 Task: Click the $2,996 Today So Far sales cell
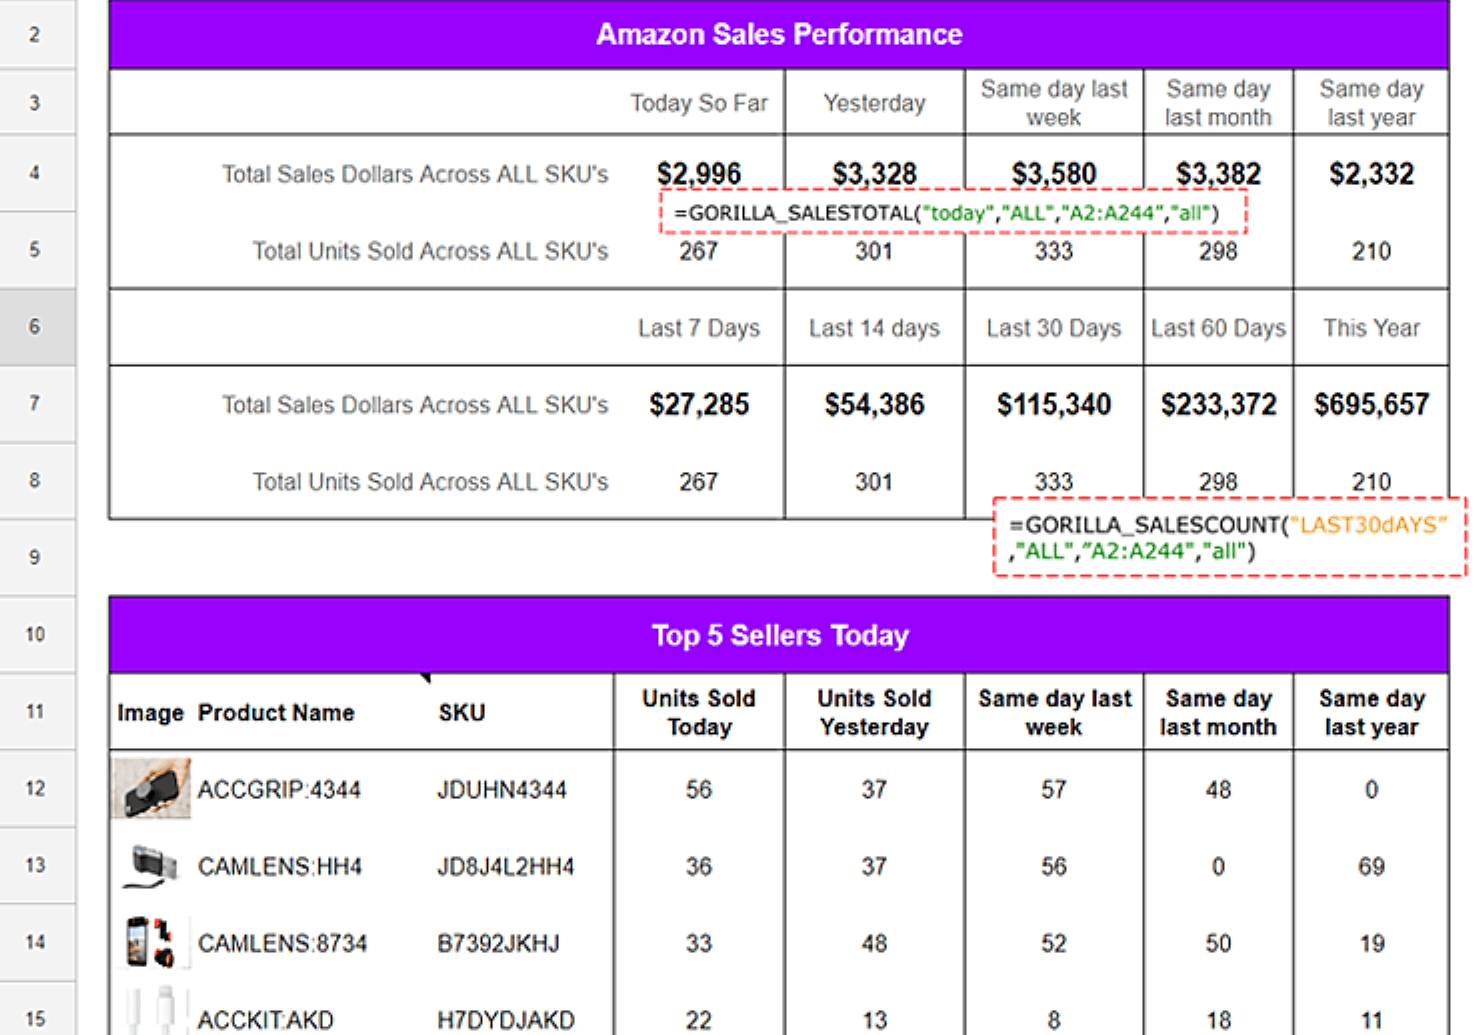pyautogui.click(x=698, y=173)
